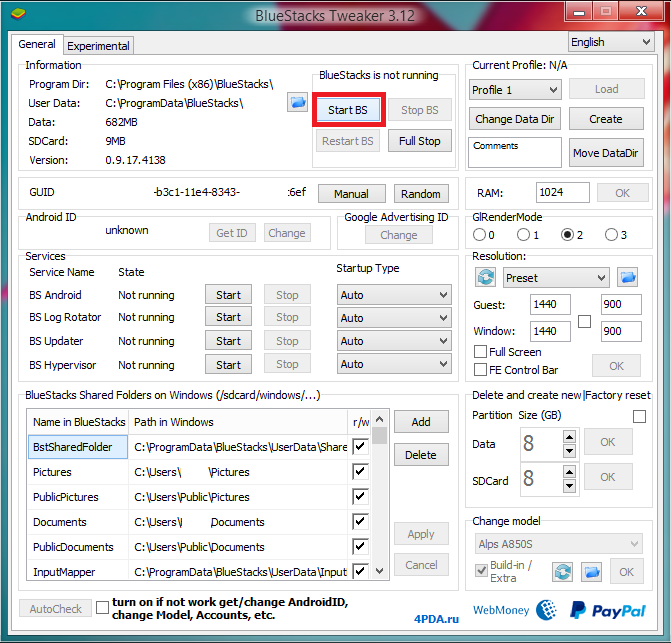
Task: Select GlRenderMode option 0
Action: [479, 235]
